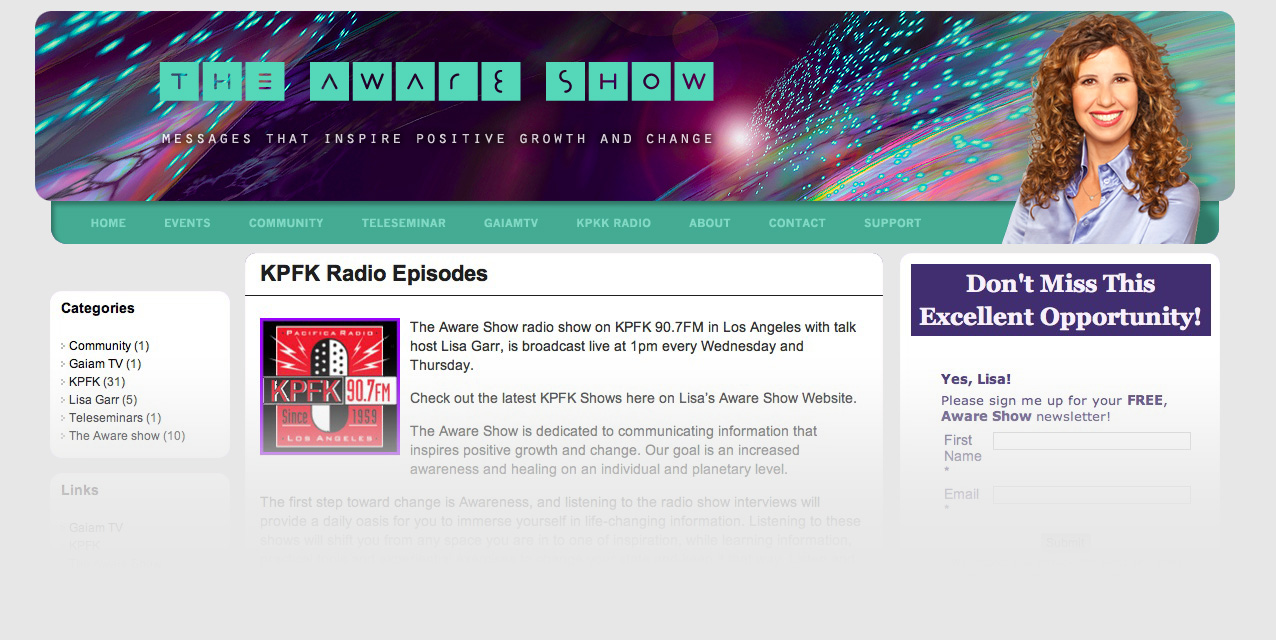Open the Lisa Garr category
Viewport: 1276px width, 640px height.
pos(94,400)
